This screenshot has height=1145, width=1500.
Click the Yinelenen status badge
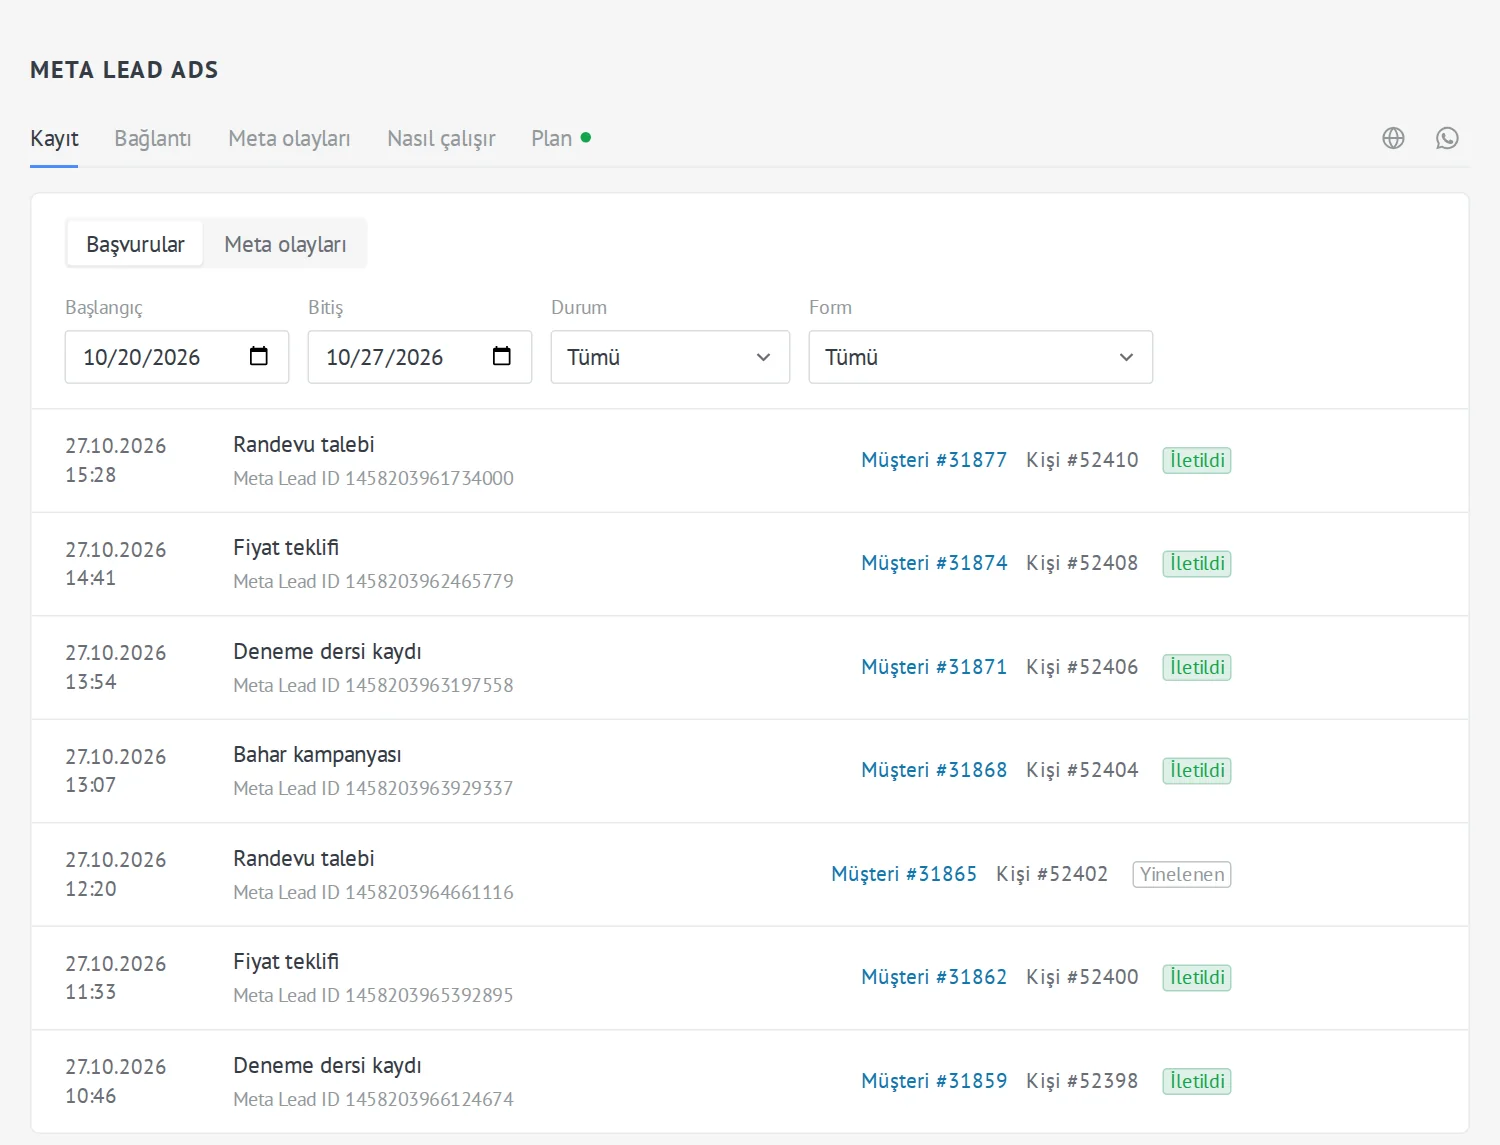tap(1182, 874)
